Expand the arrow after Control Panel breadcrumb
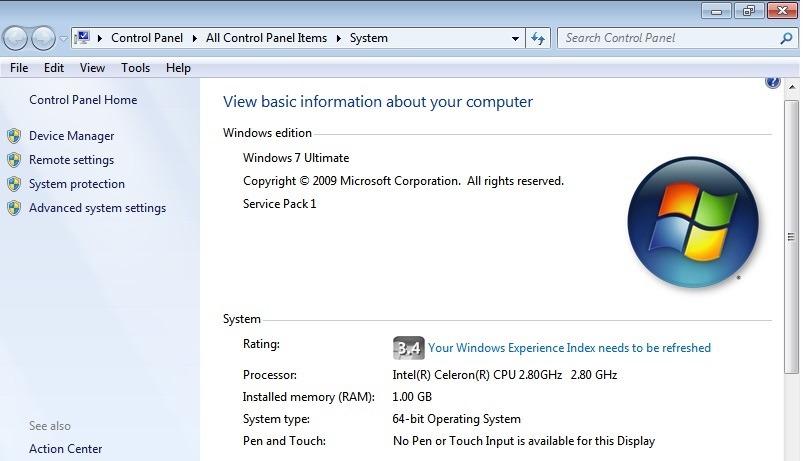Screen dimensions: 804x461 194,38
